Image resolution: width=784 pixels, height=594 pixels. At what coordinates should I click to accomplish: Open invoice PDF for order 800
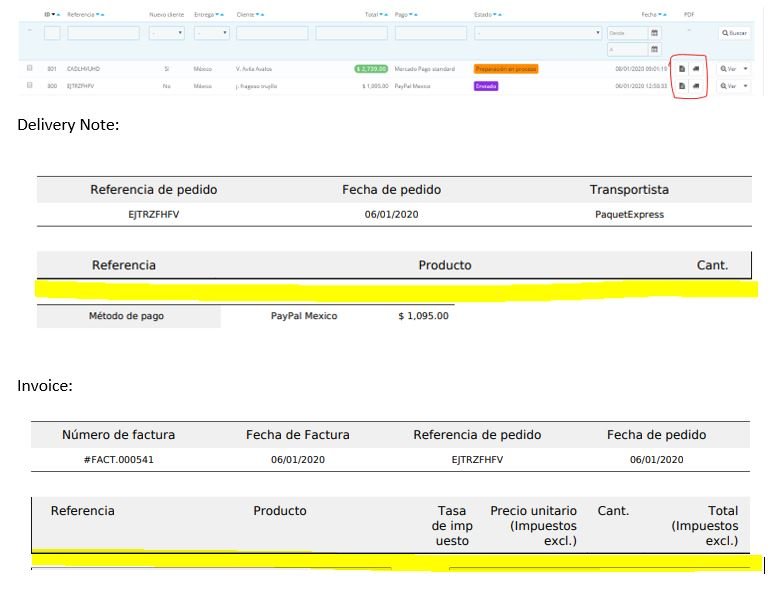point(682,86)
